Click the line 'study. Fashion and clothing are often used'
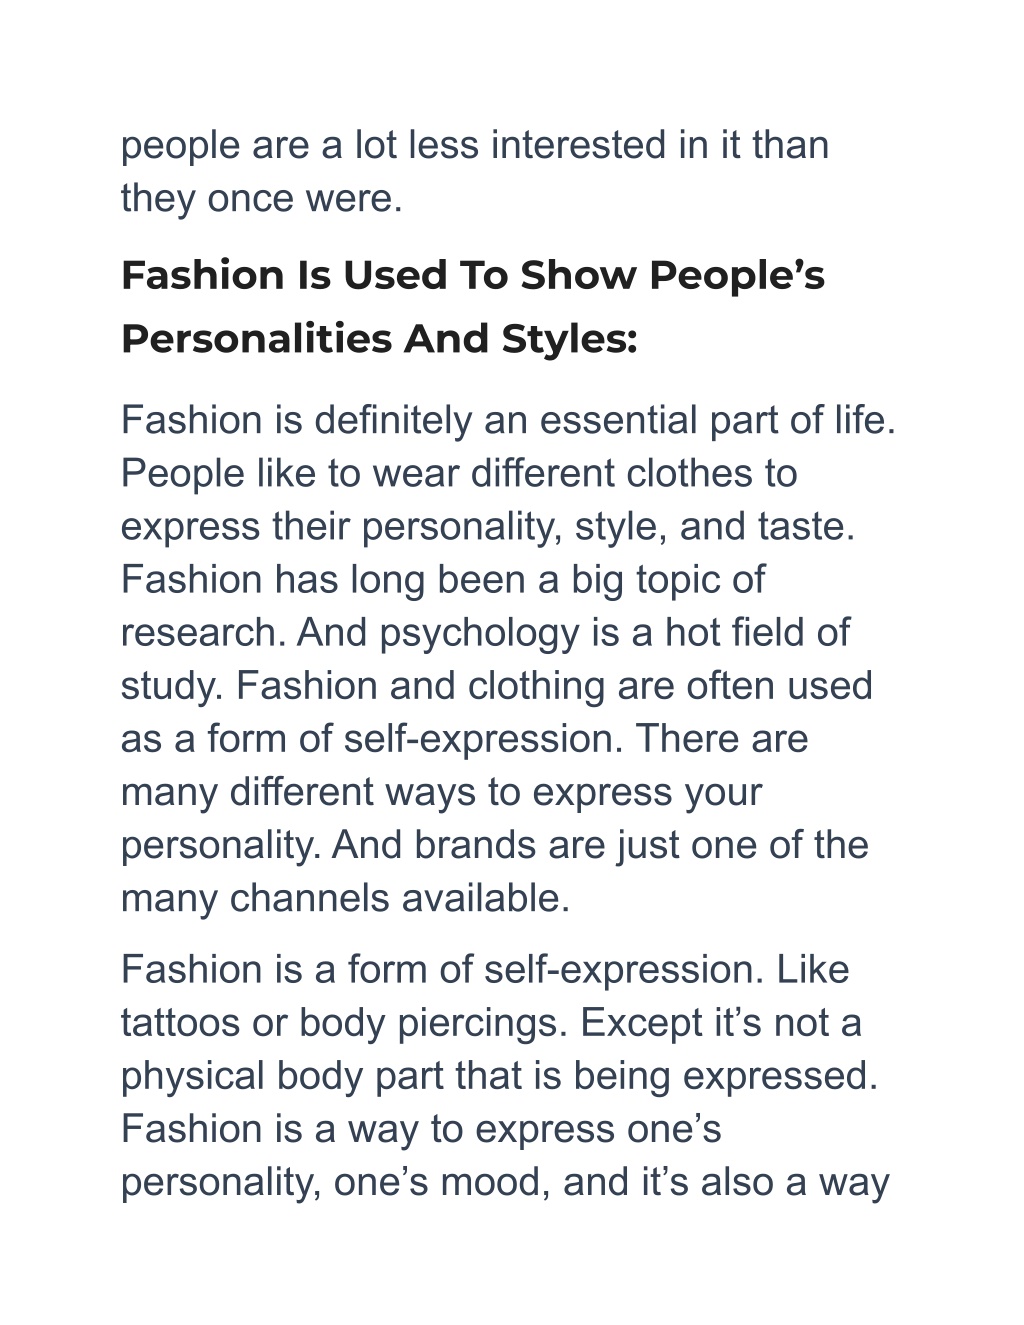 pyautogui.click(x=497, y=685)
